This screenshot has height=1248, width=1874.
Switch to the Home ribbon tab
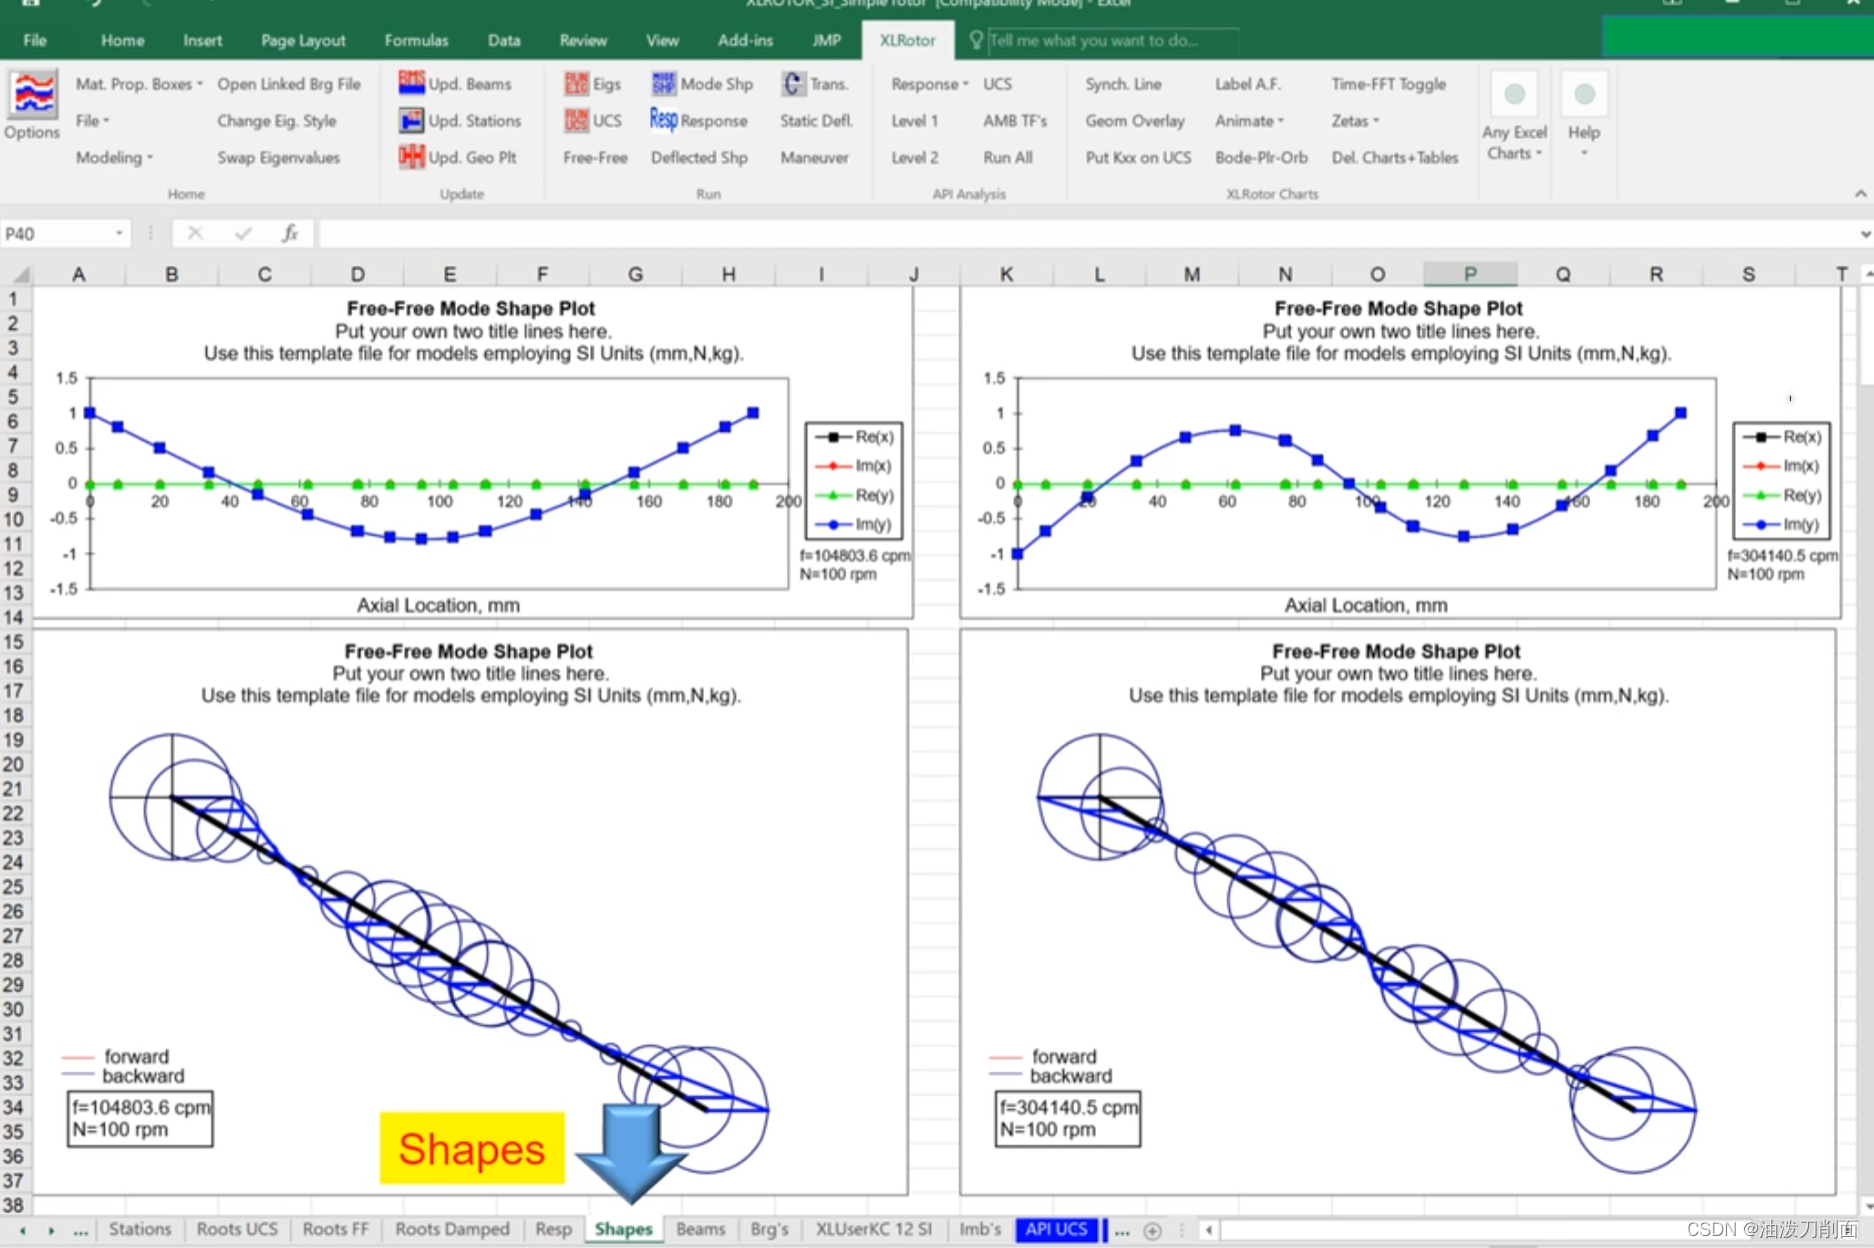(x=122, y=40)
